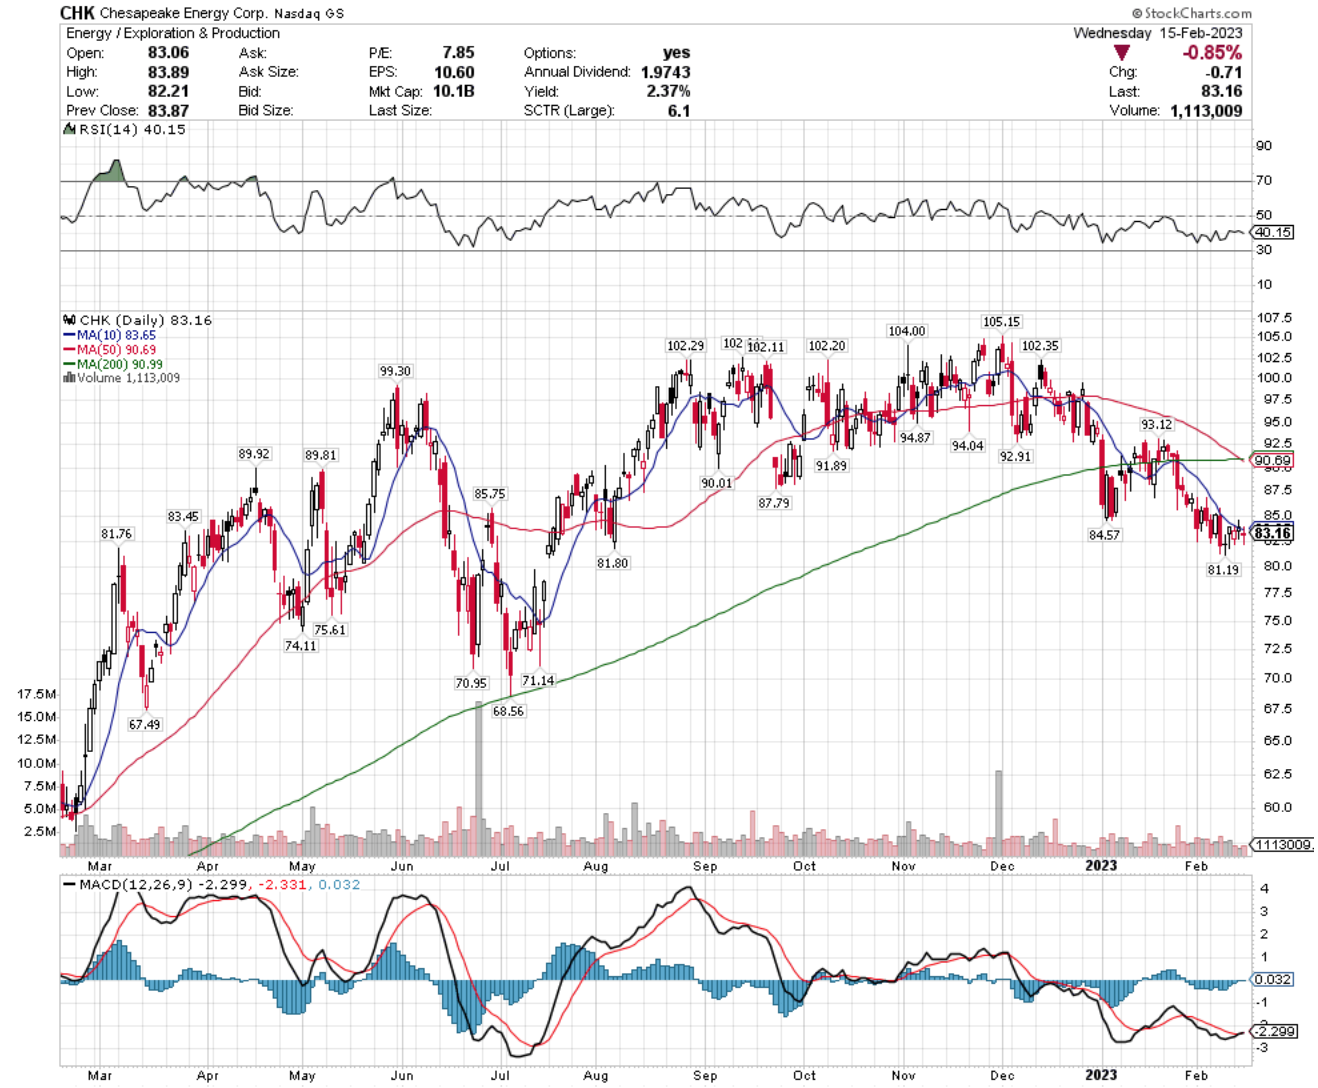The image size is (1318, 1088).
Task: Click the Yield value 2.37%
Action: [x=667, y=91]
